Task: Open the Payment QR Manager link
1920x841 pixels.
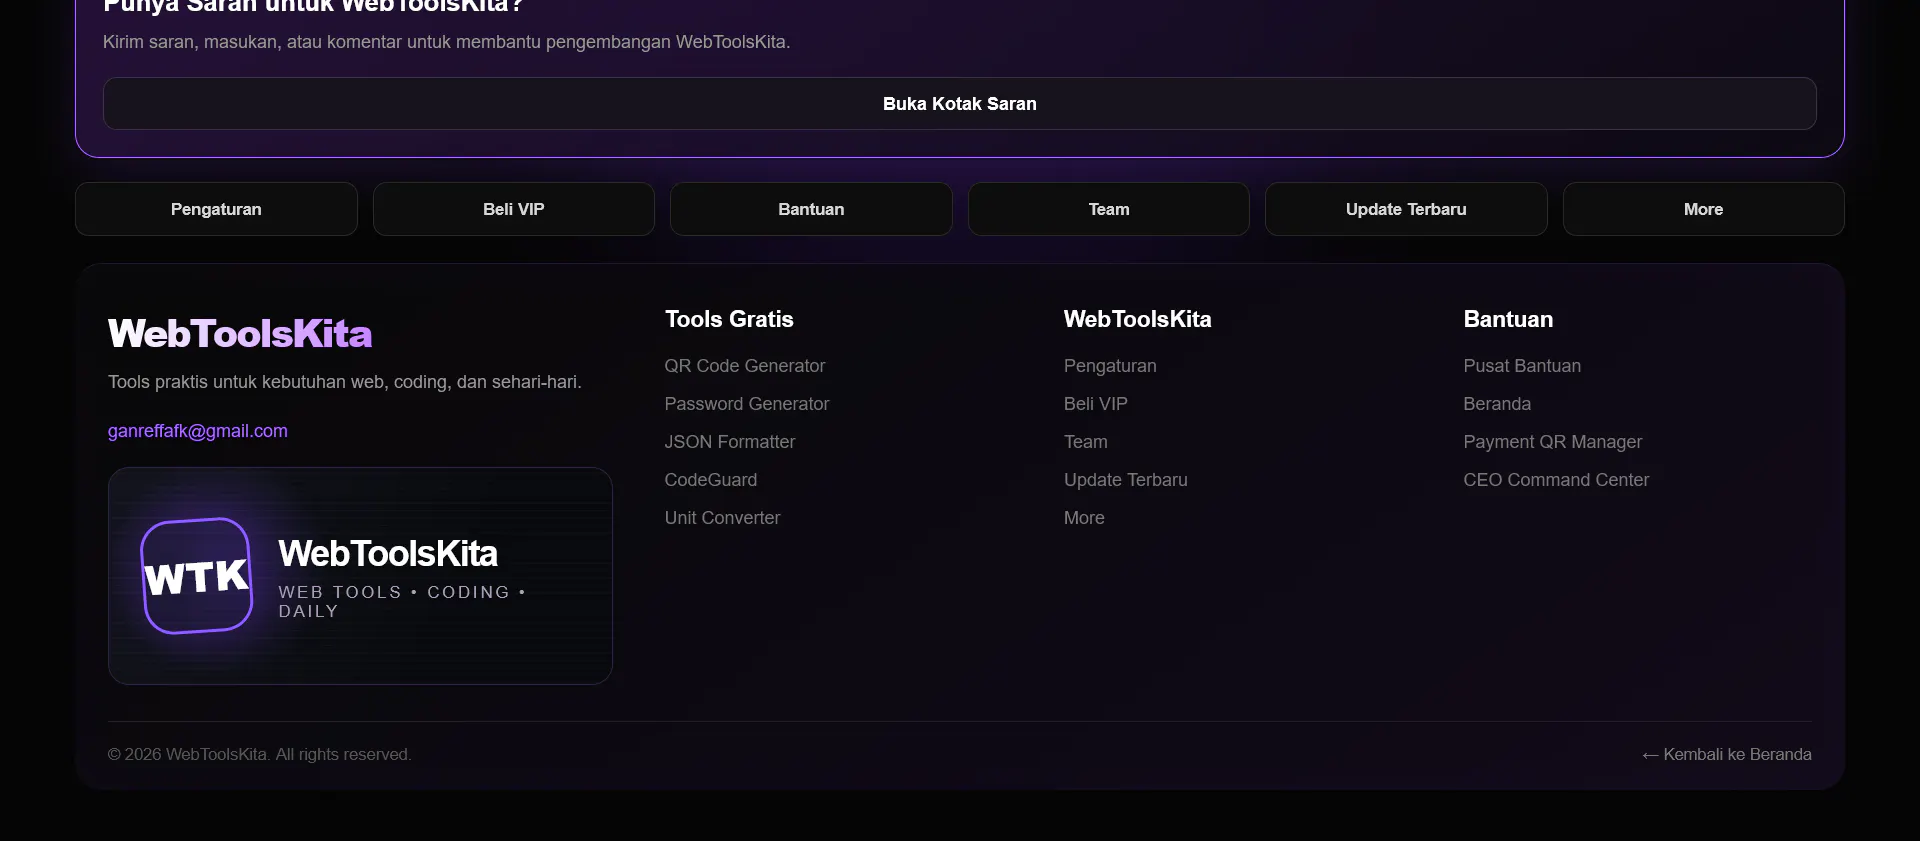Action: (x=1552, y=442)
